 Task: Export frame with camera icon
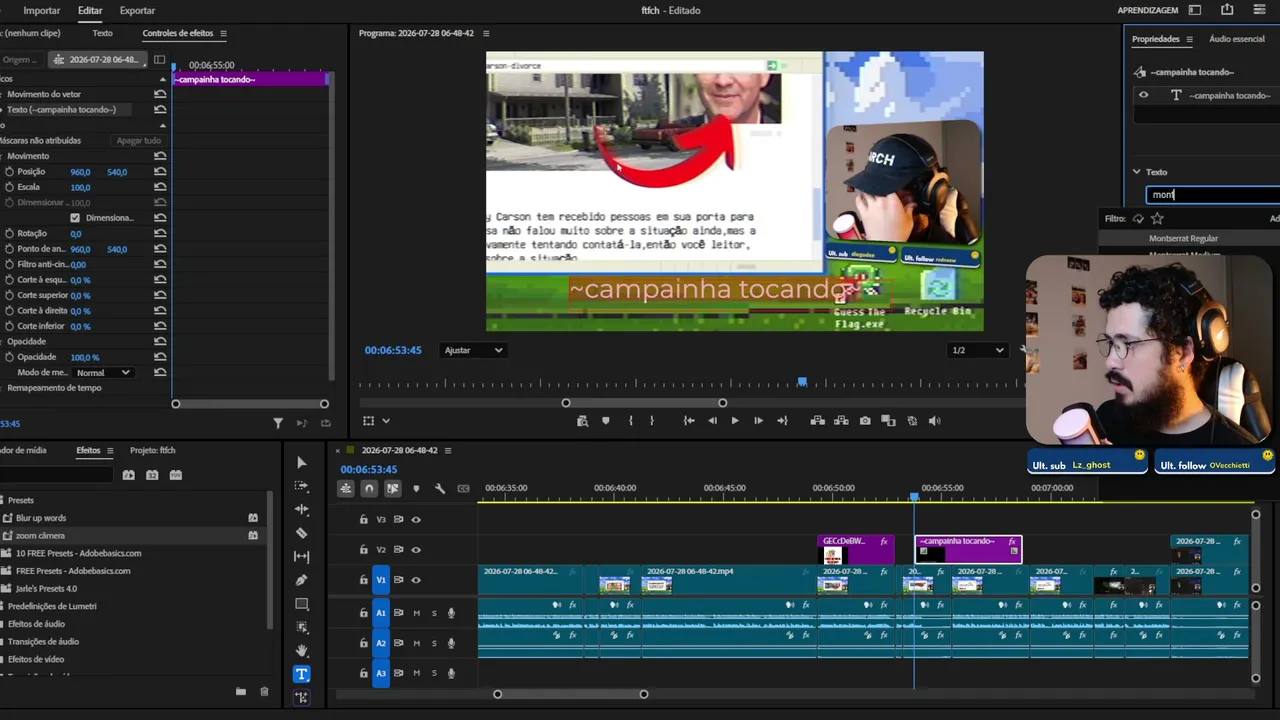coord(865,421)
